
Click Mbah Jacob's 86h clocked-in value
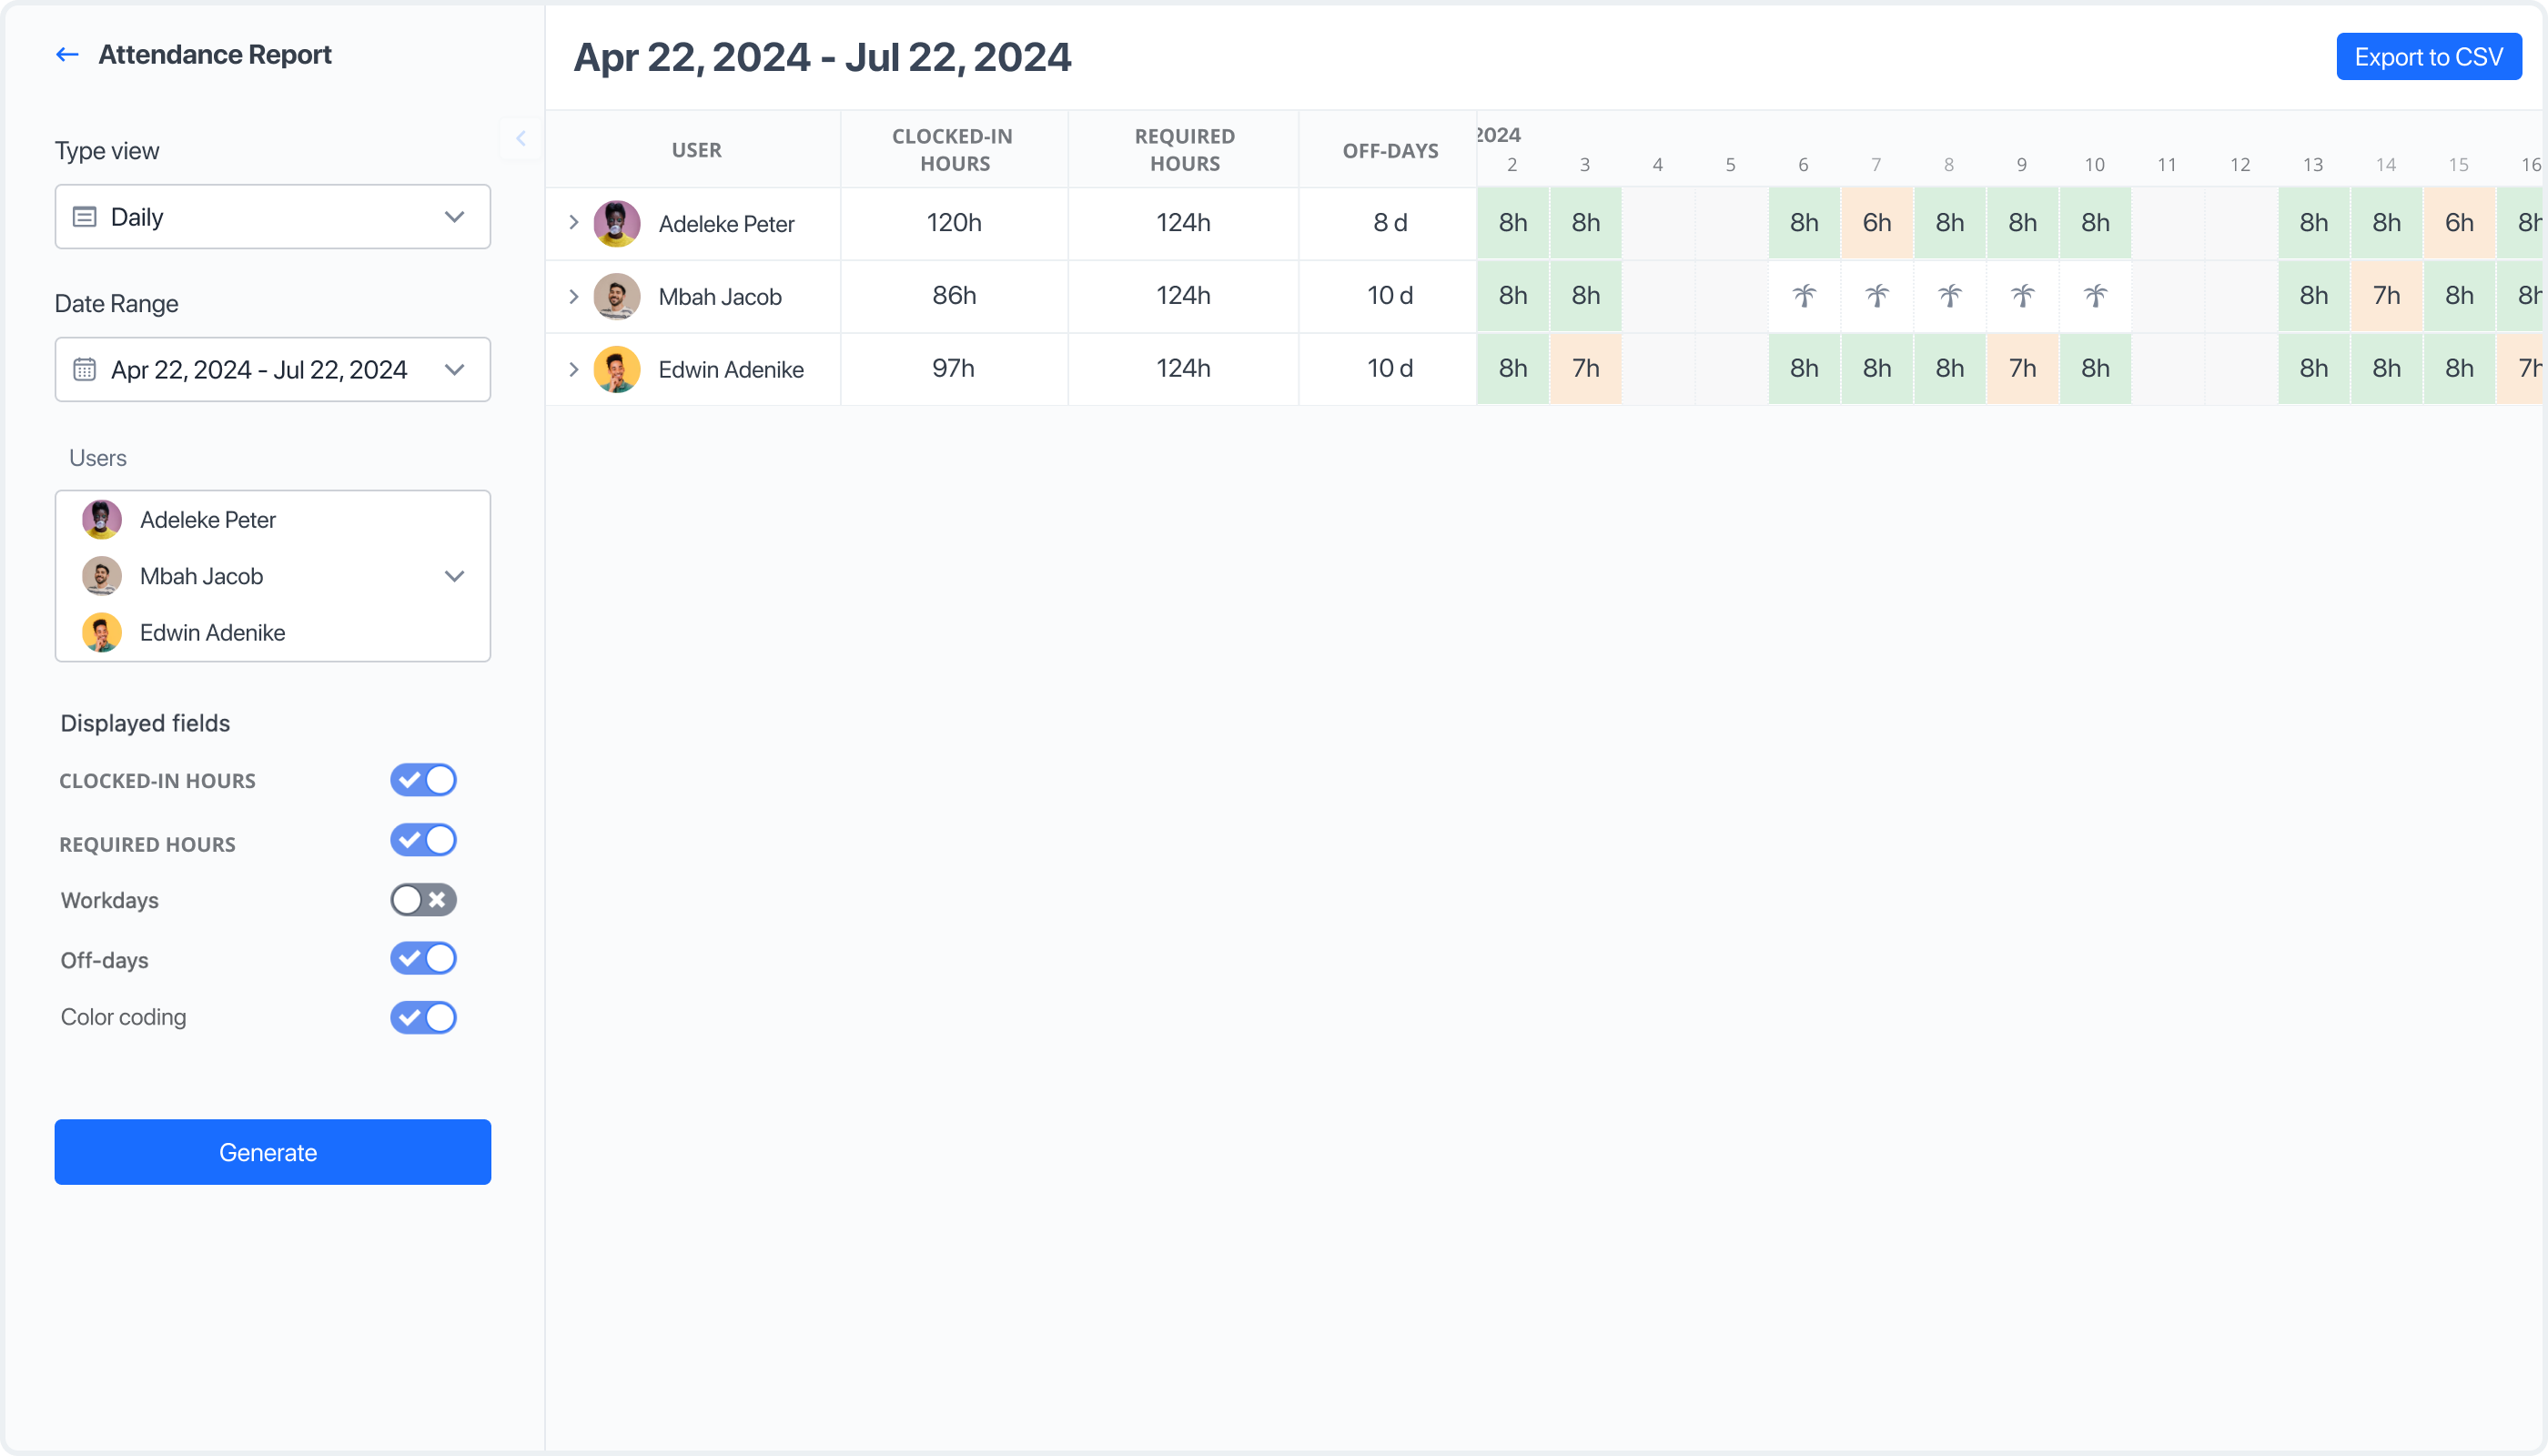tap(954, 296)
